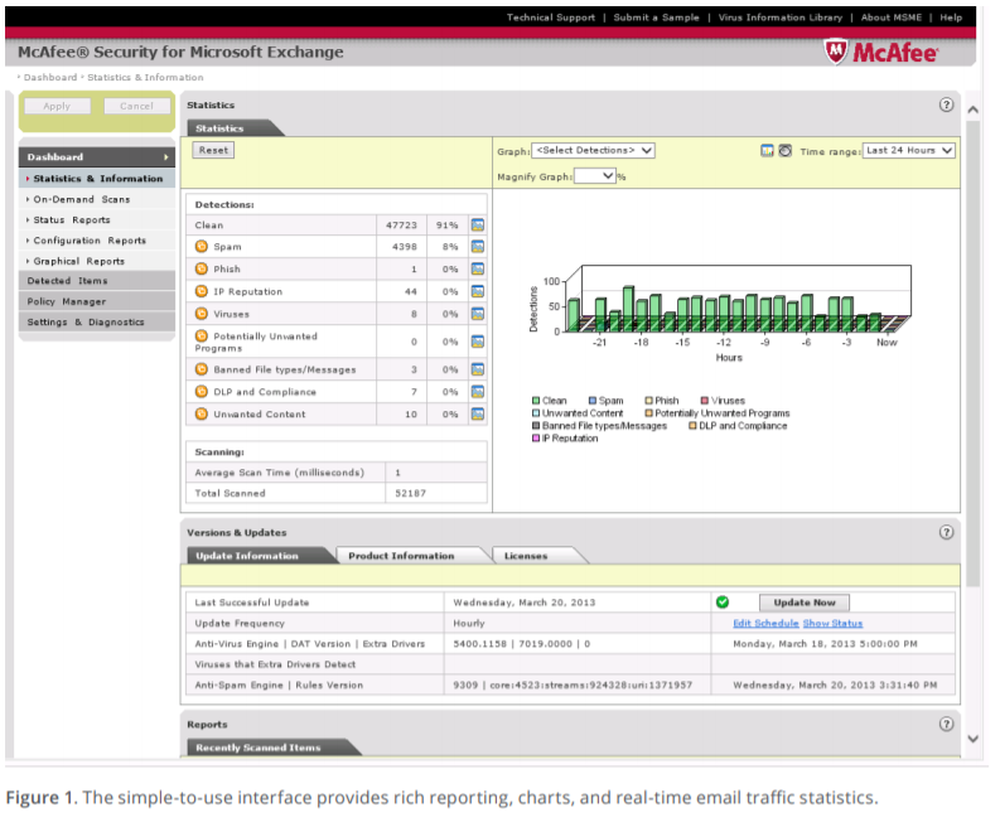Click the green update status checkmark

pos(723,602)
